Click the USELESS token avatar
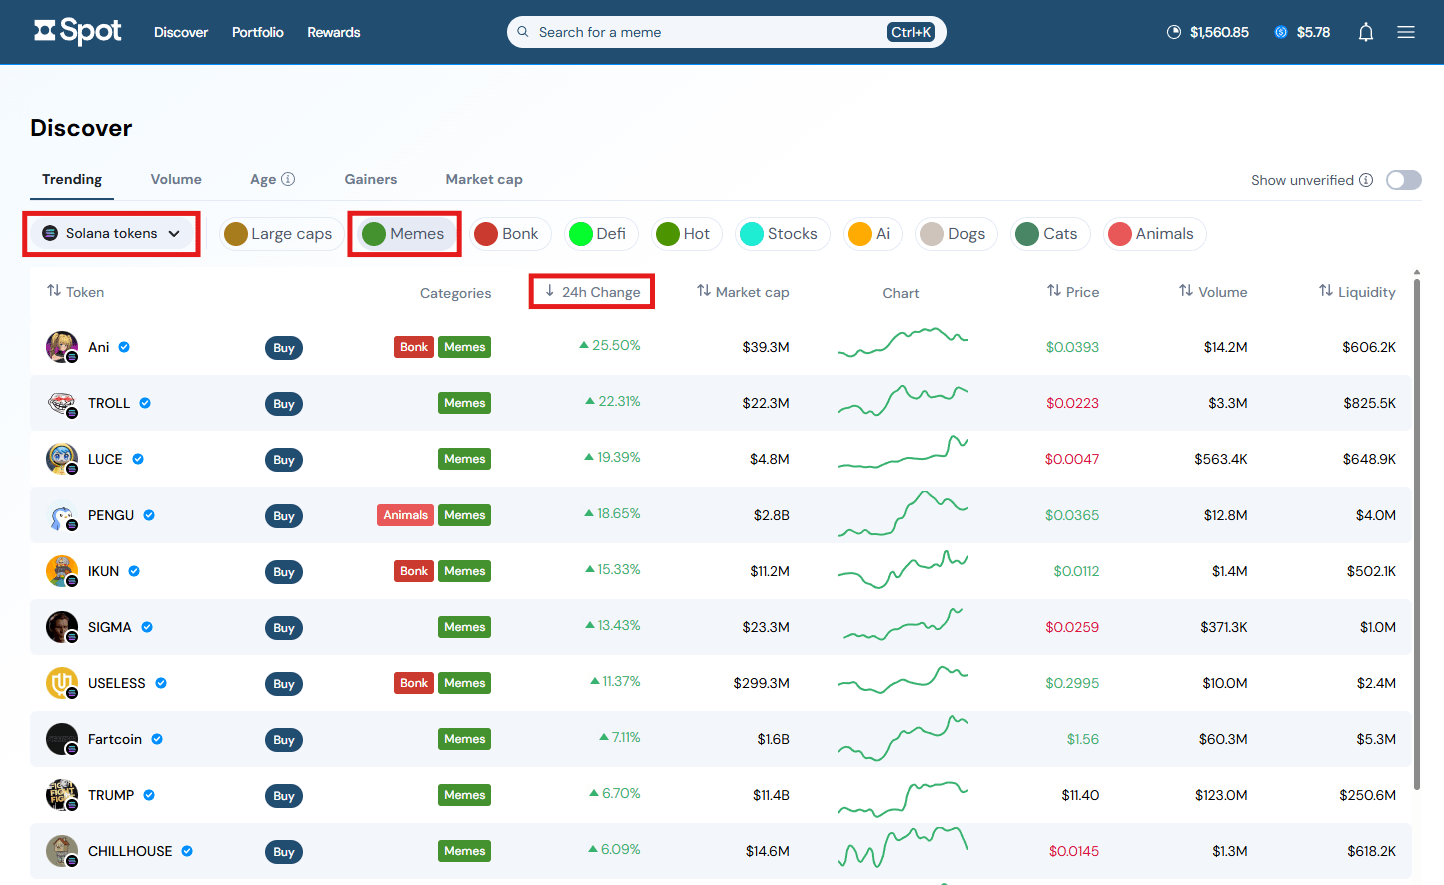Image resolution: width=1444 pixels, height=885 pixels. click(62, 683)
